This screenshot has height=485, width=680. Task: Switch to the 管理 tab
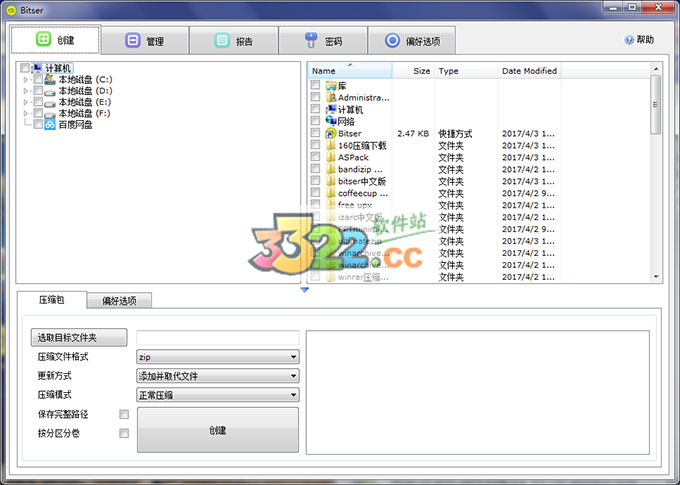(x=145, y=40)
